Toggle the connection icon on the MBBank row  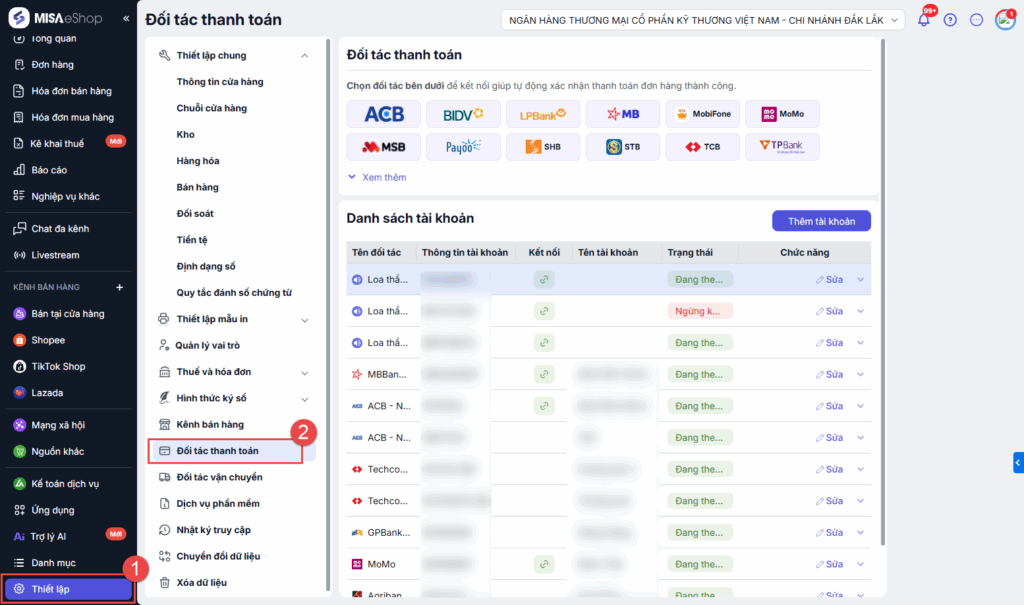tap(543, 374)
